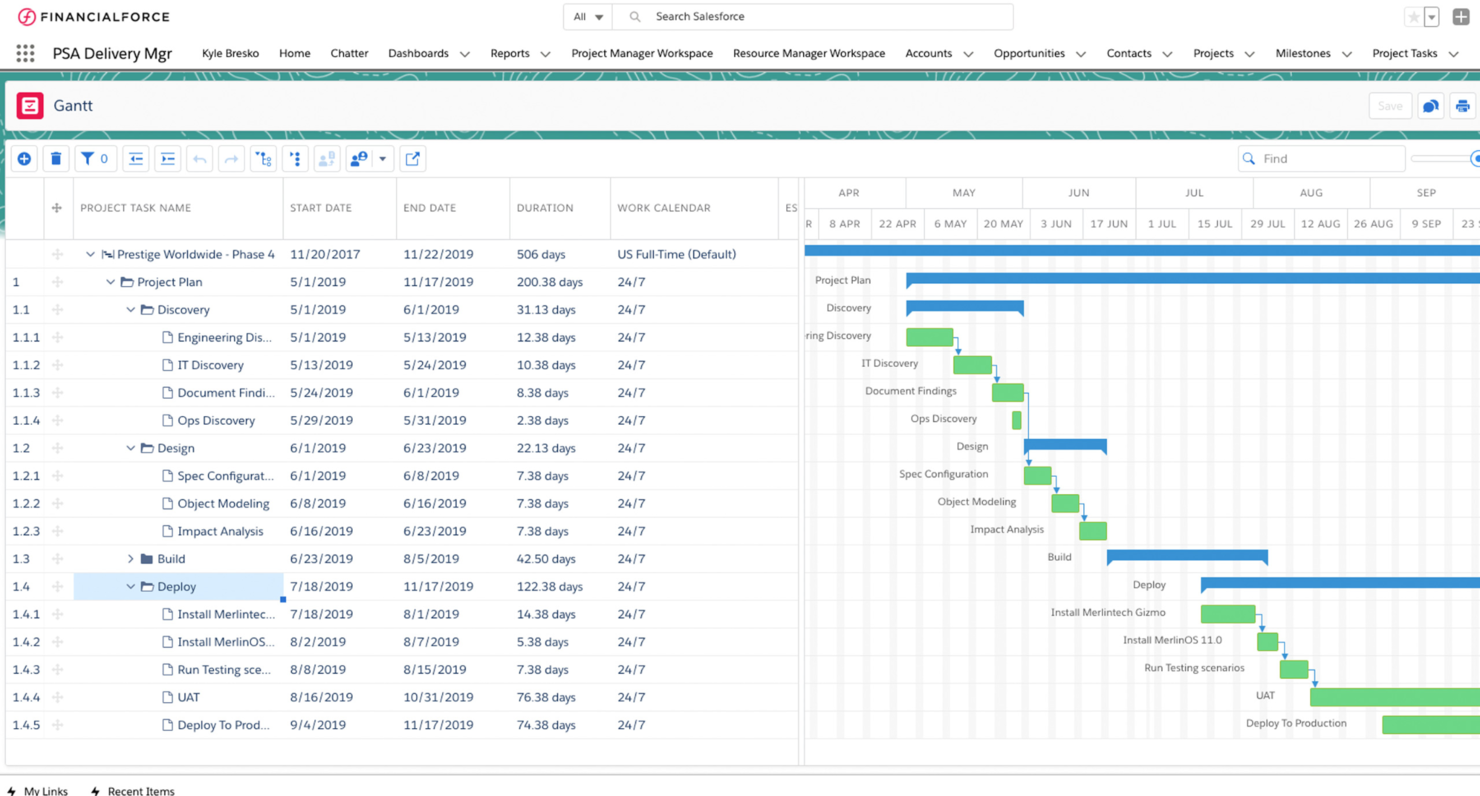This screenshot has height=796, width=1480.
Task: Collapse the Project Plan tree node
Action: [x=110, y=282]
